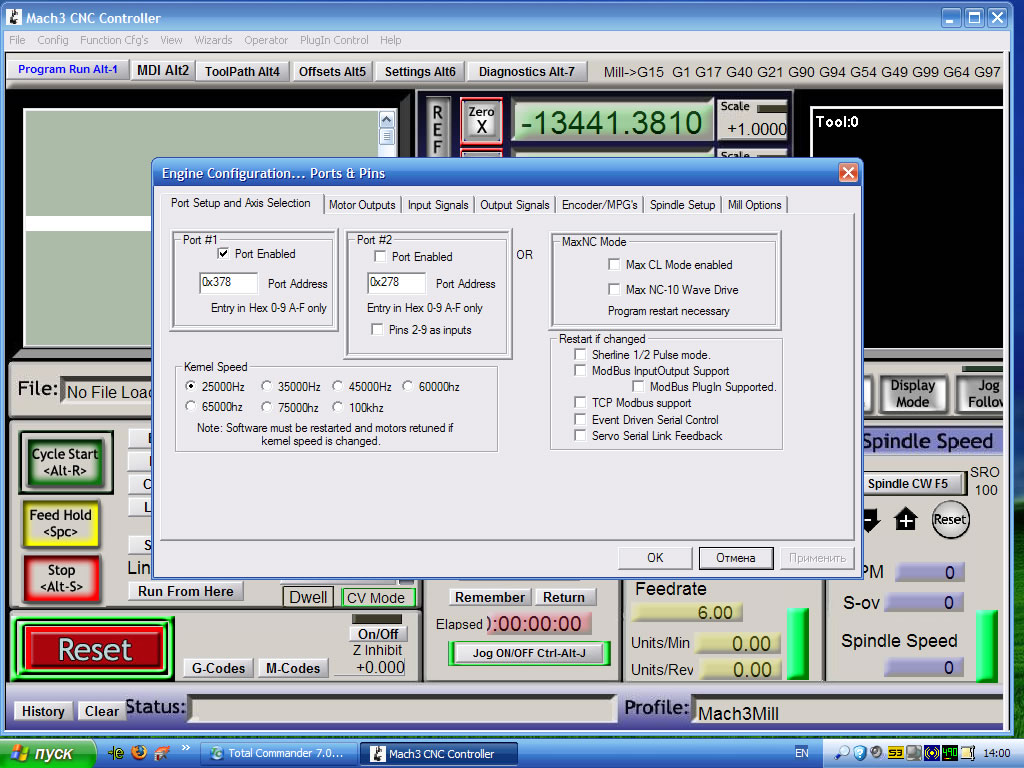This screenshot has height=768, width=1024.
Task: Toggle Event Driven Serial Control checkbox
Action: [x=580, y=419]
